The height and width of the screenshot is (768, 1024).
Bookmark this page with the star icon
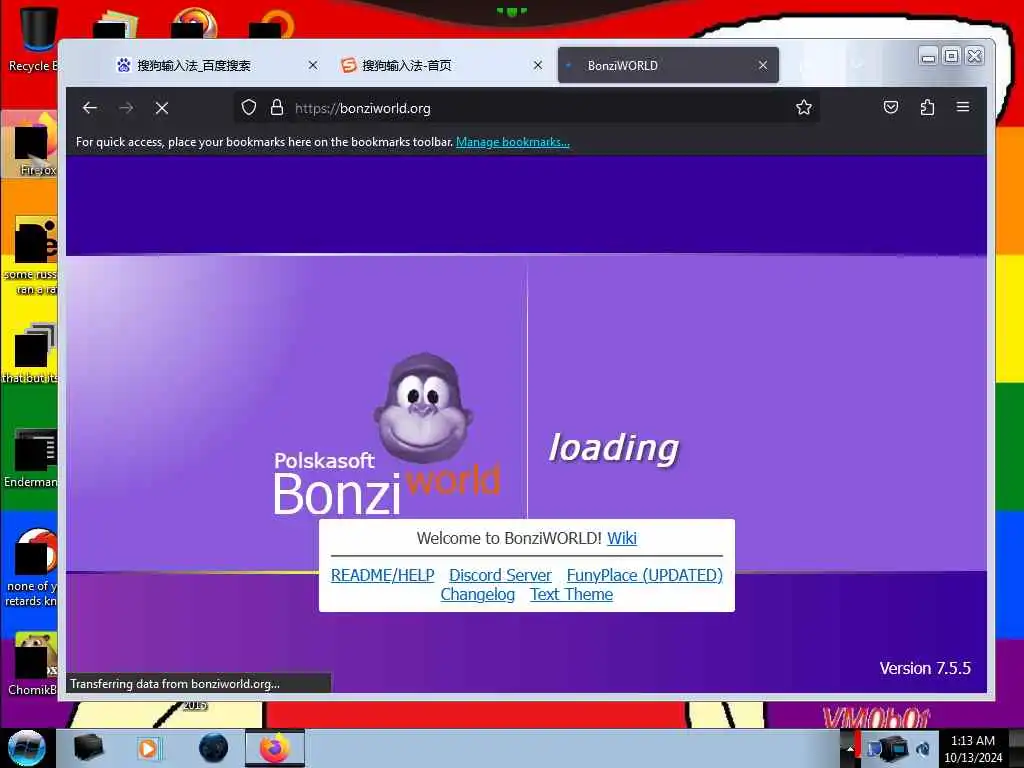pos(804,108)
